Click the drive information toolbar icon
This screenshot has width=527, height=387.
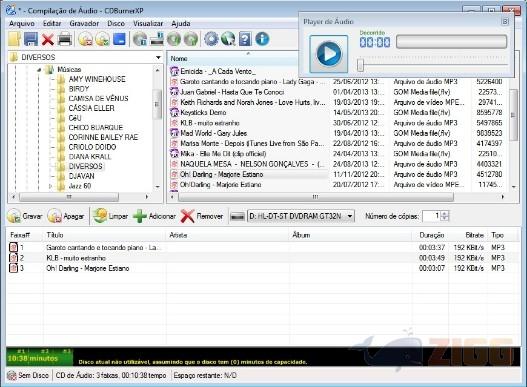point(157,39)
